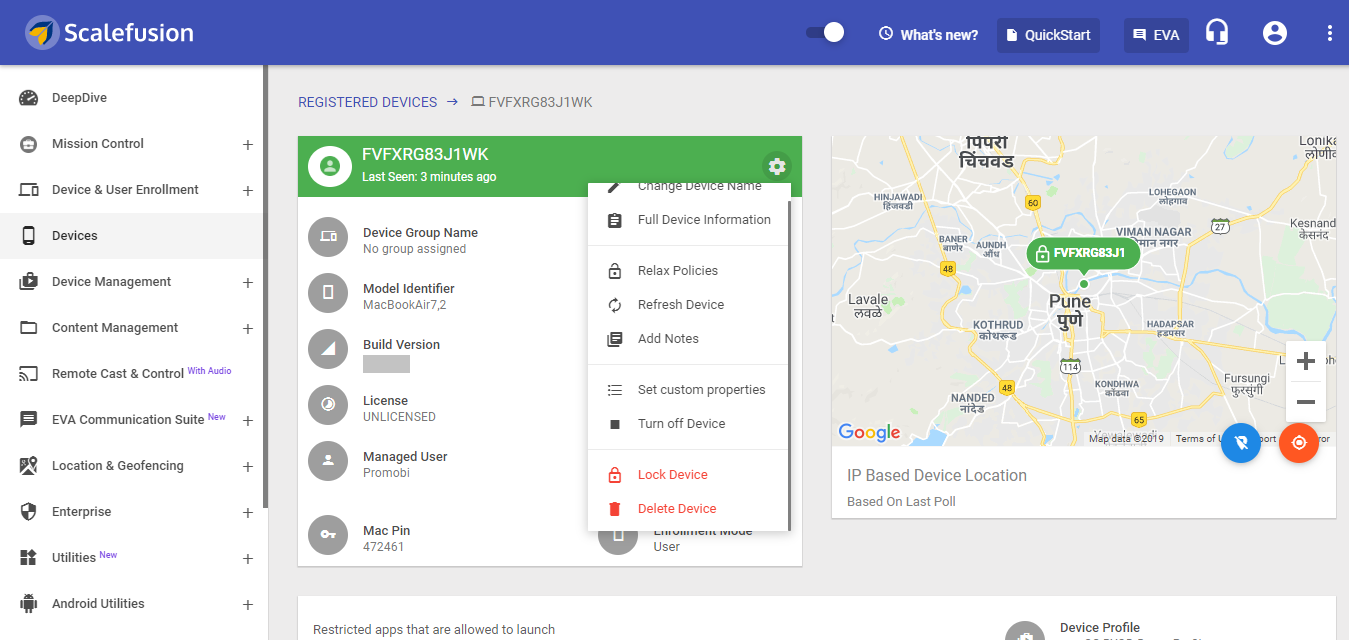Screen dimensions: 1349x640
Task: Click the Scalefusion logo
Action: [x=110, y=33]
